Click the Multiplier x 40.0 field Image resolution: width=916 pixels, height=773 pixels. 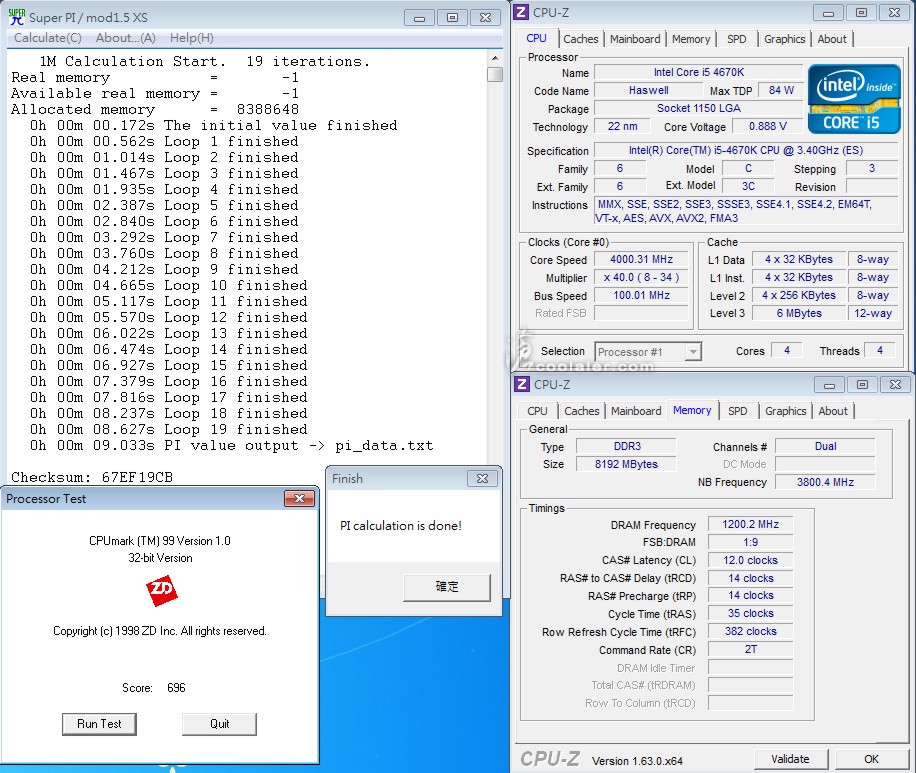641,278
